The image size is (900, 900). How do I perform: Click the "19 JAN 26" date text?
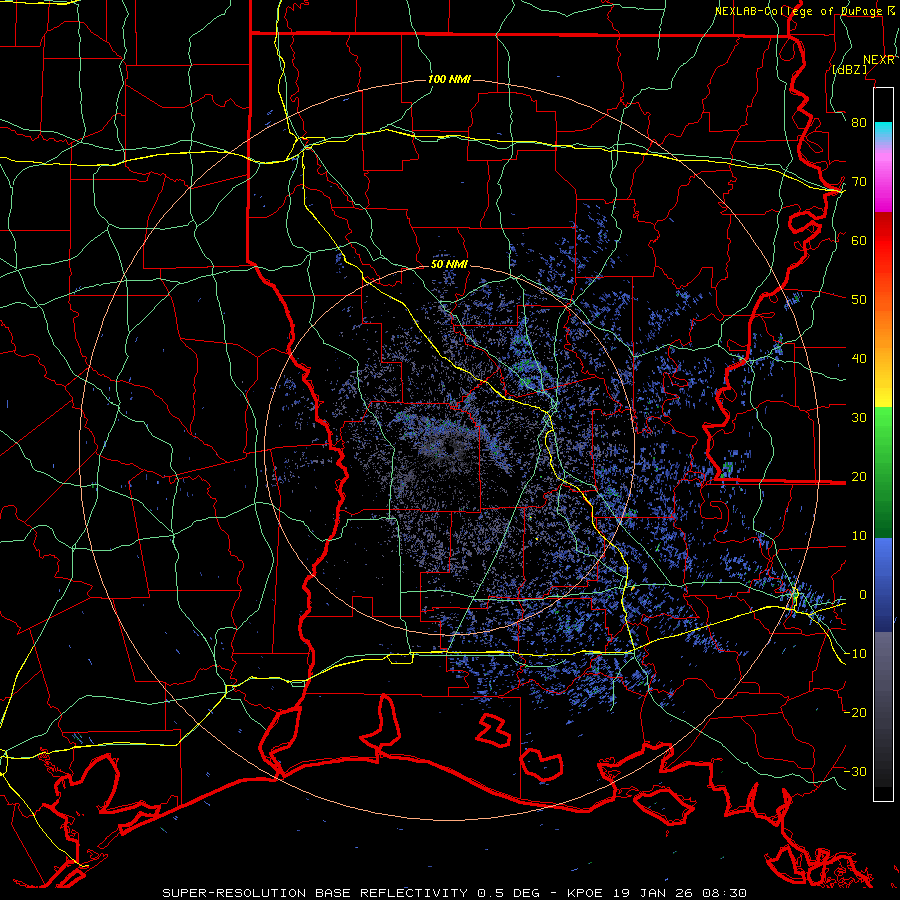[x=651, y=893]
